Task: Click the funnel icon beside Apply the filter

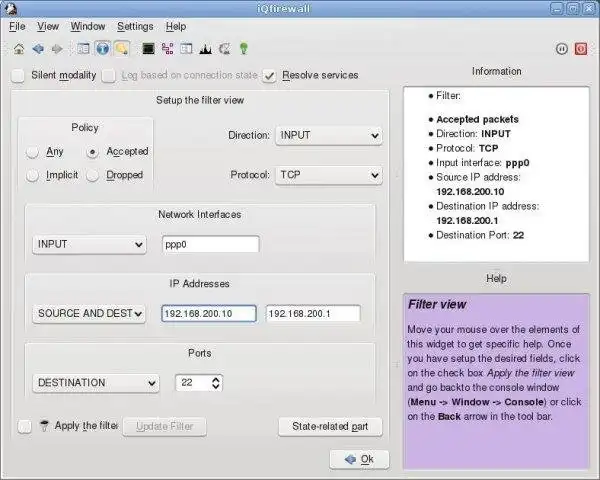Action: (x=44, y=426)
